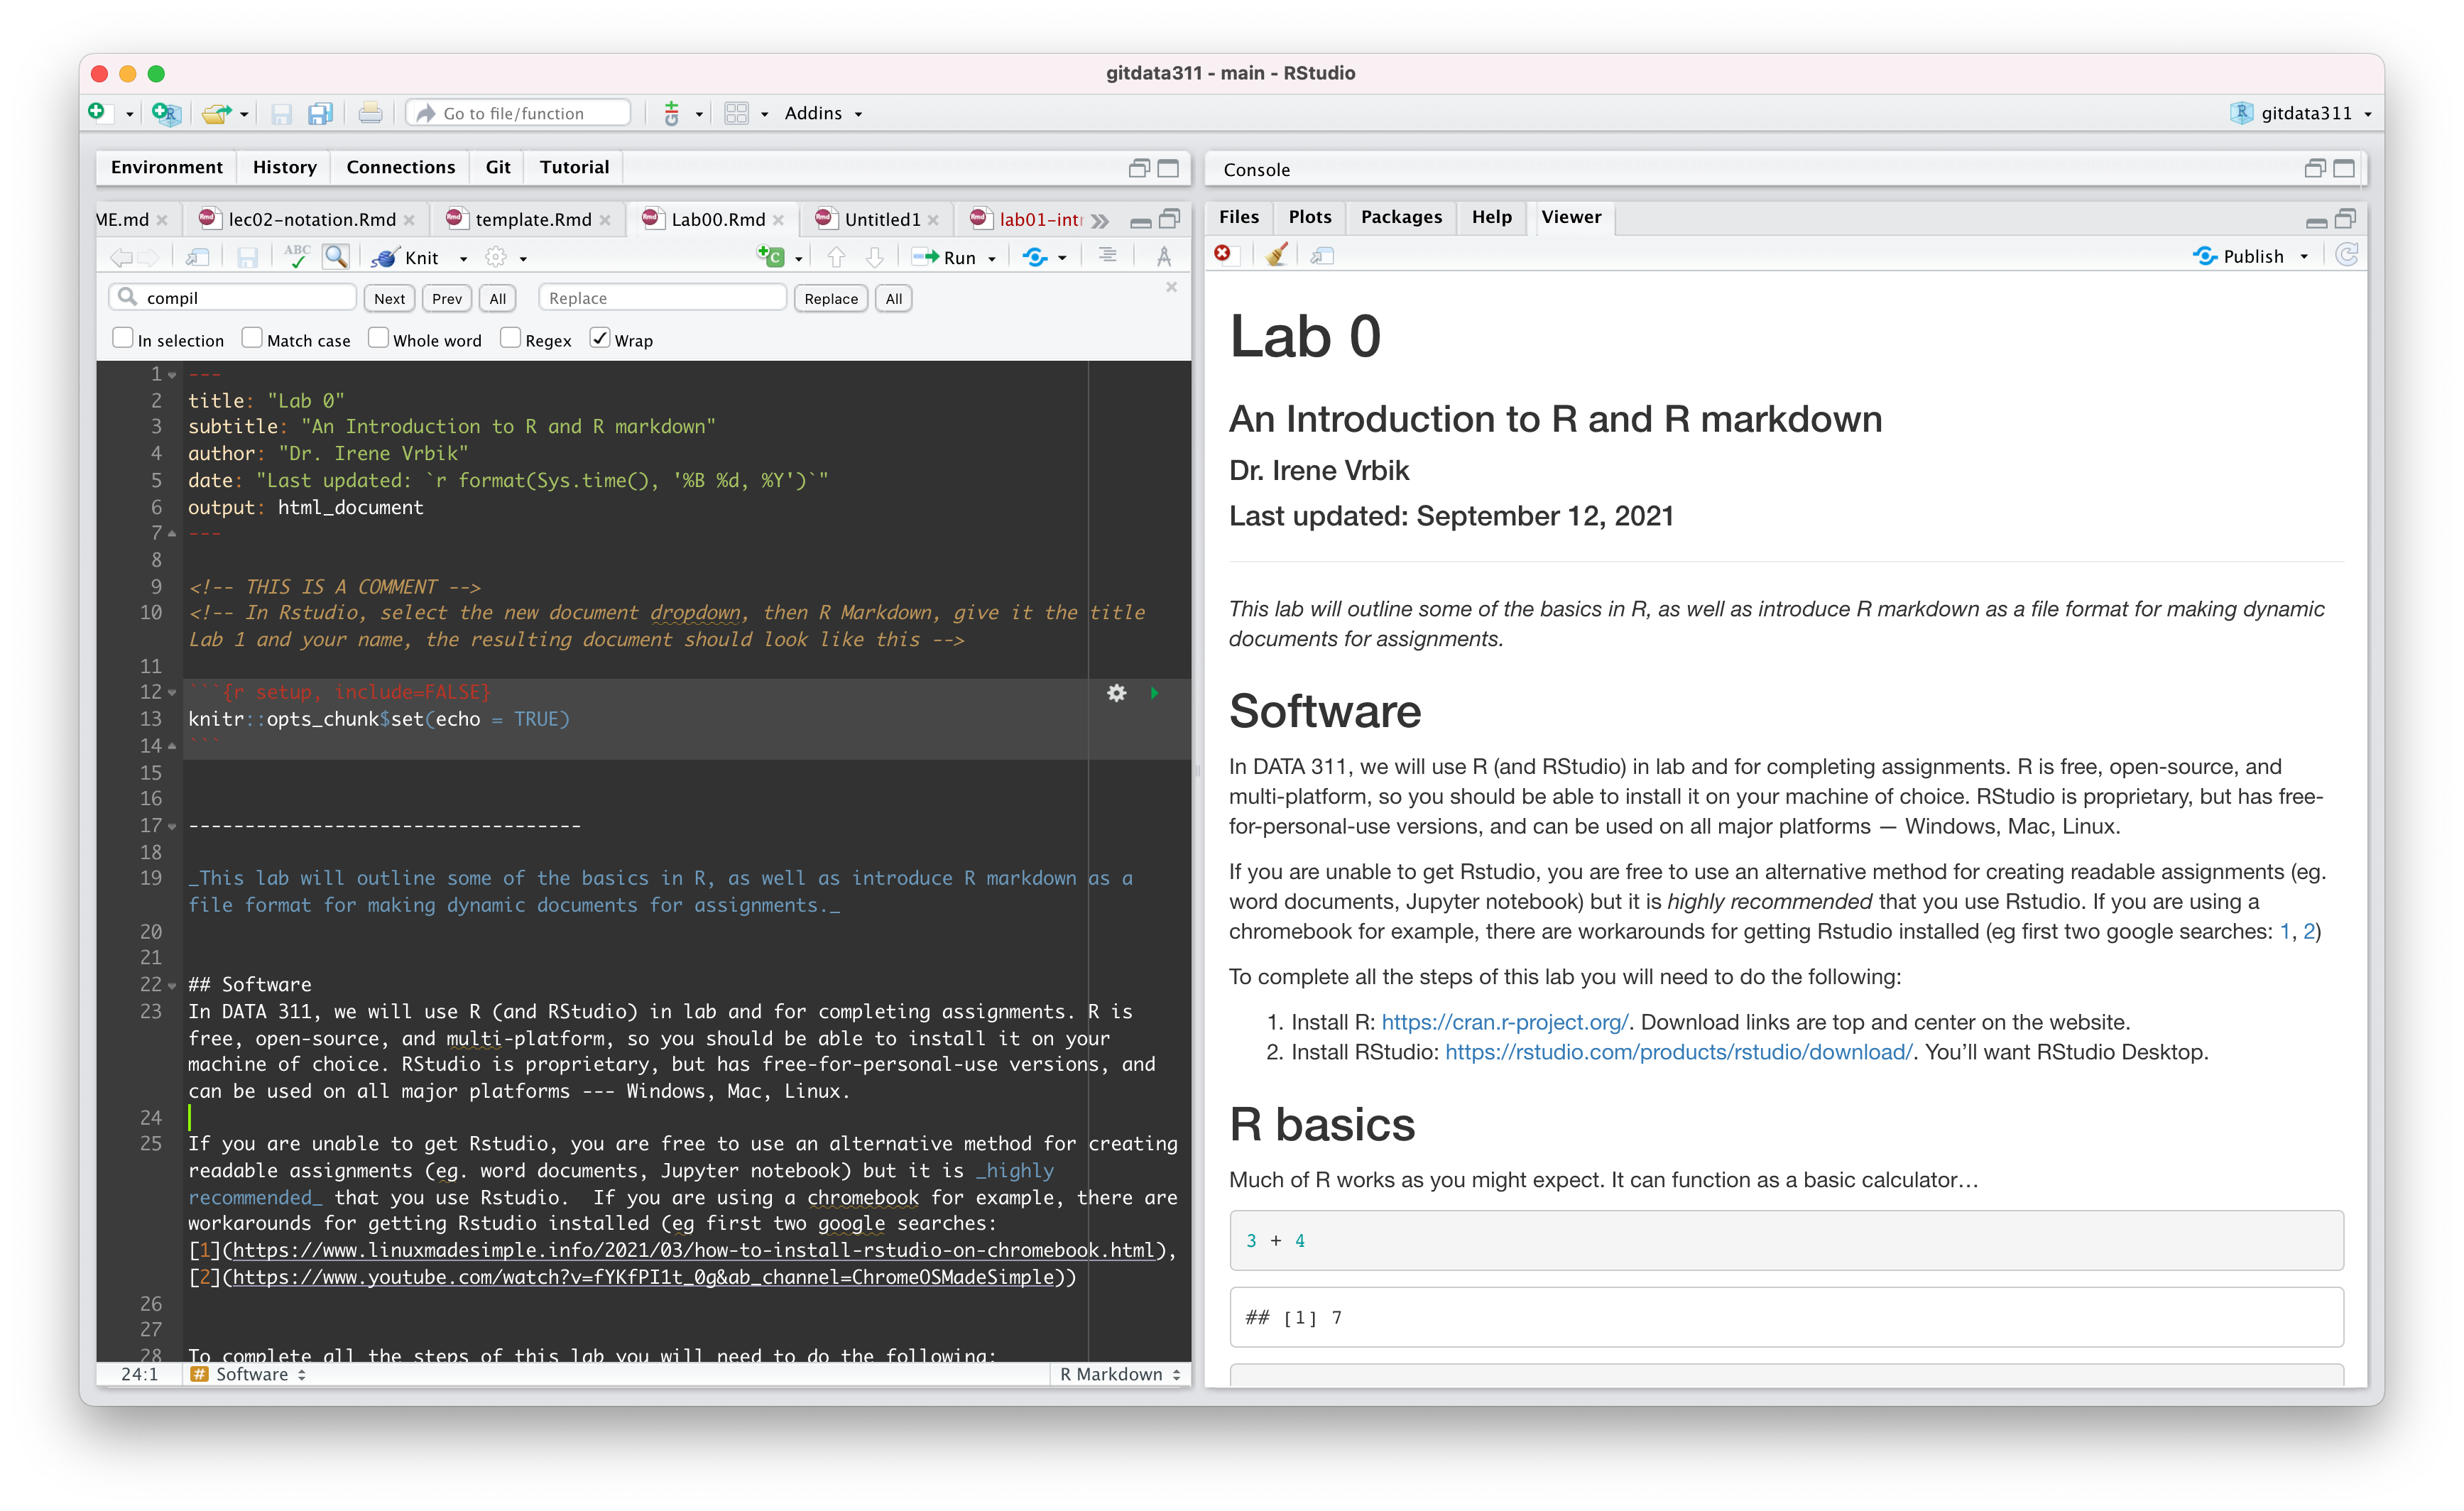Open viewer content in new window
This screenshot has width=2464, height=1511.
[x=1322, y=256]
